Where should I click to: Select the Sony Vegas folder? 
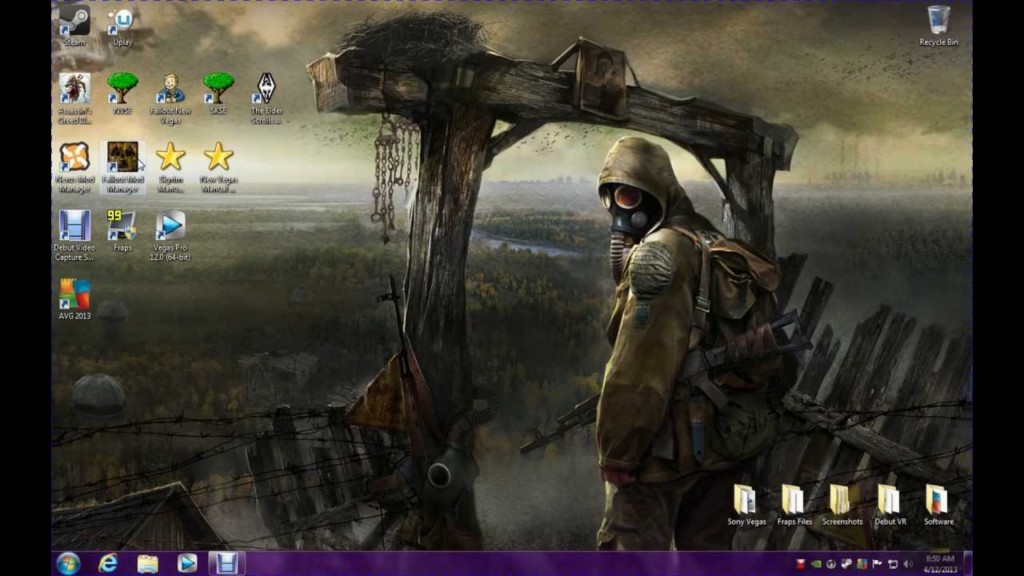pyautogui.click(x=746, y=505)
